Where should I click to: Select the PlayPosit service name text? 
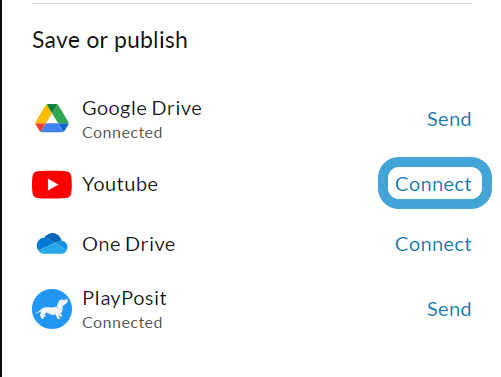click(x=124, y=298)
